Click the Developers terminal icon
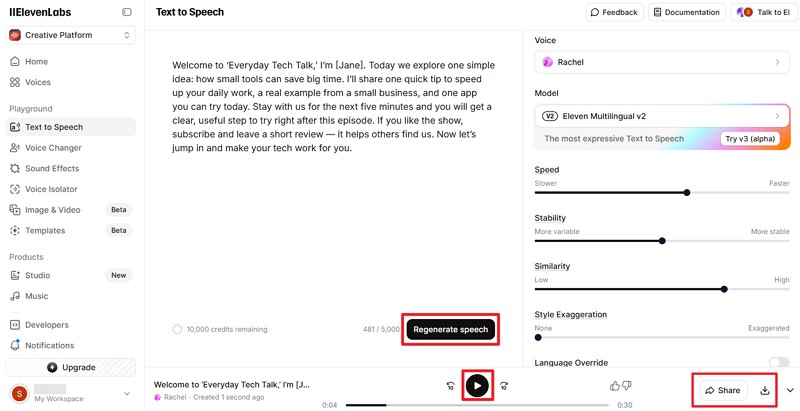Screen dimensions: 800x411 [15, 325]
